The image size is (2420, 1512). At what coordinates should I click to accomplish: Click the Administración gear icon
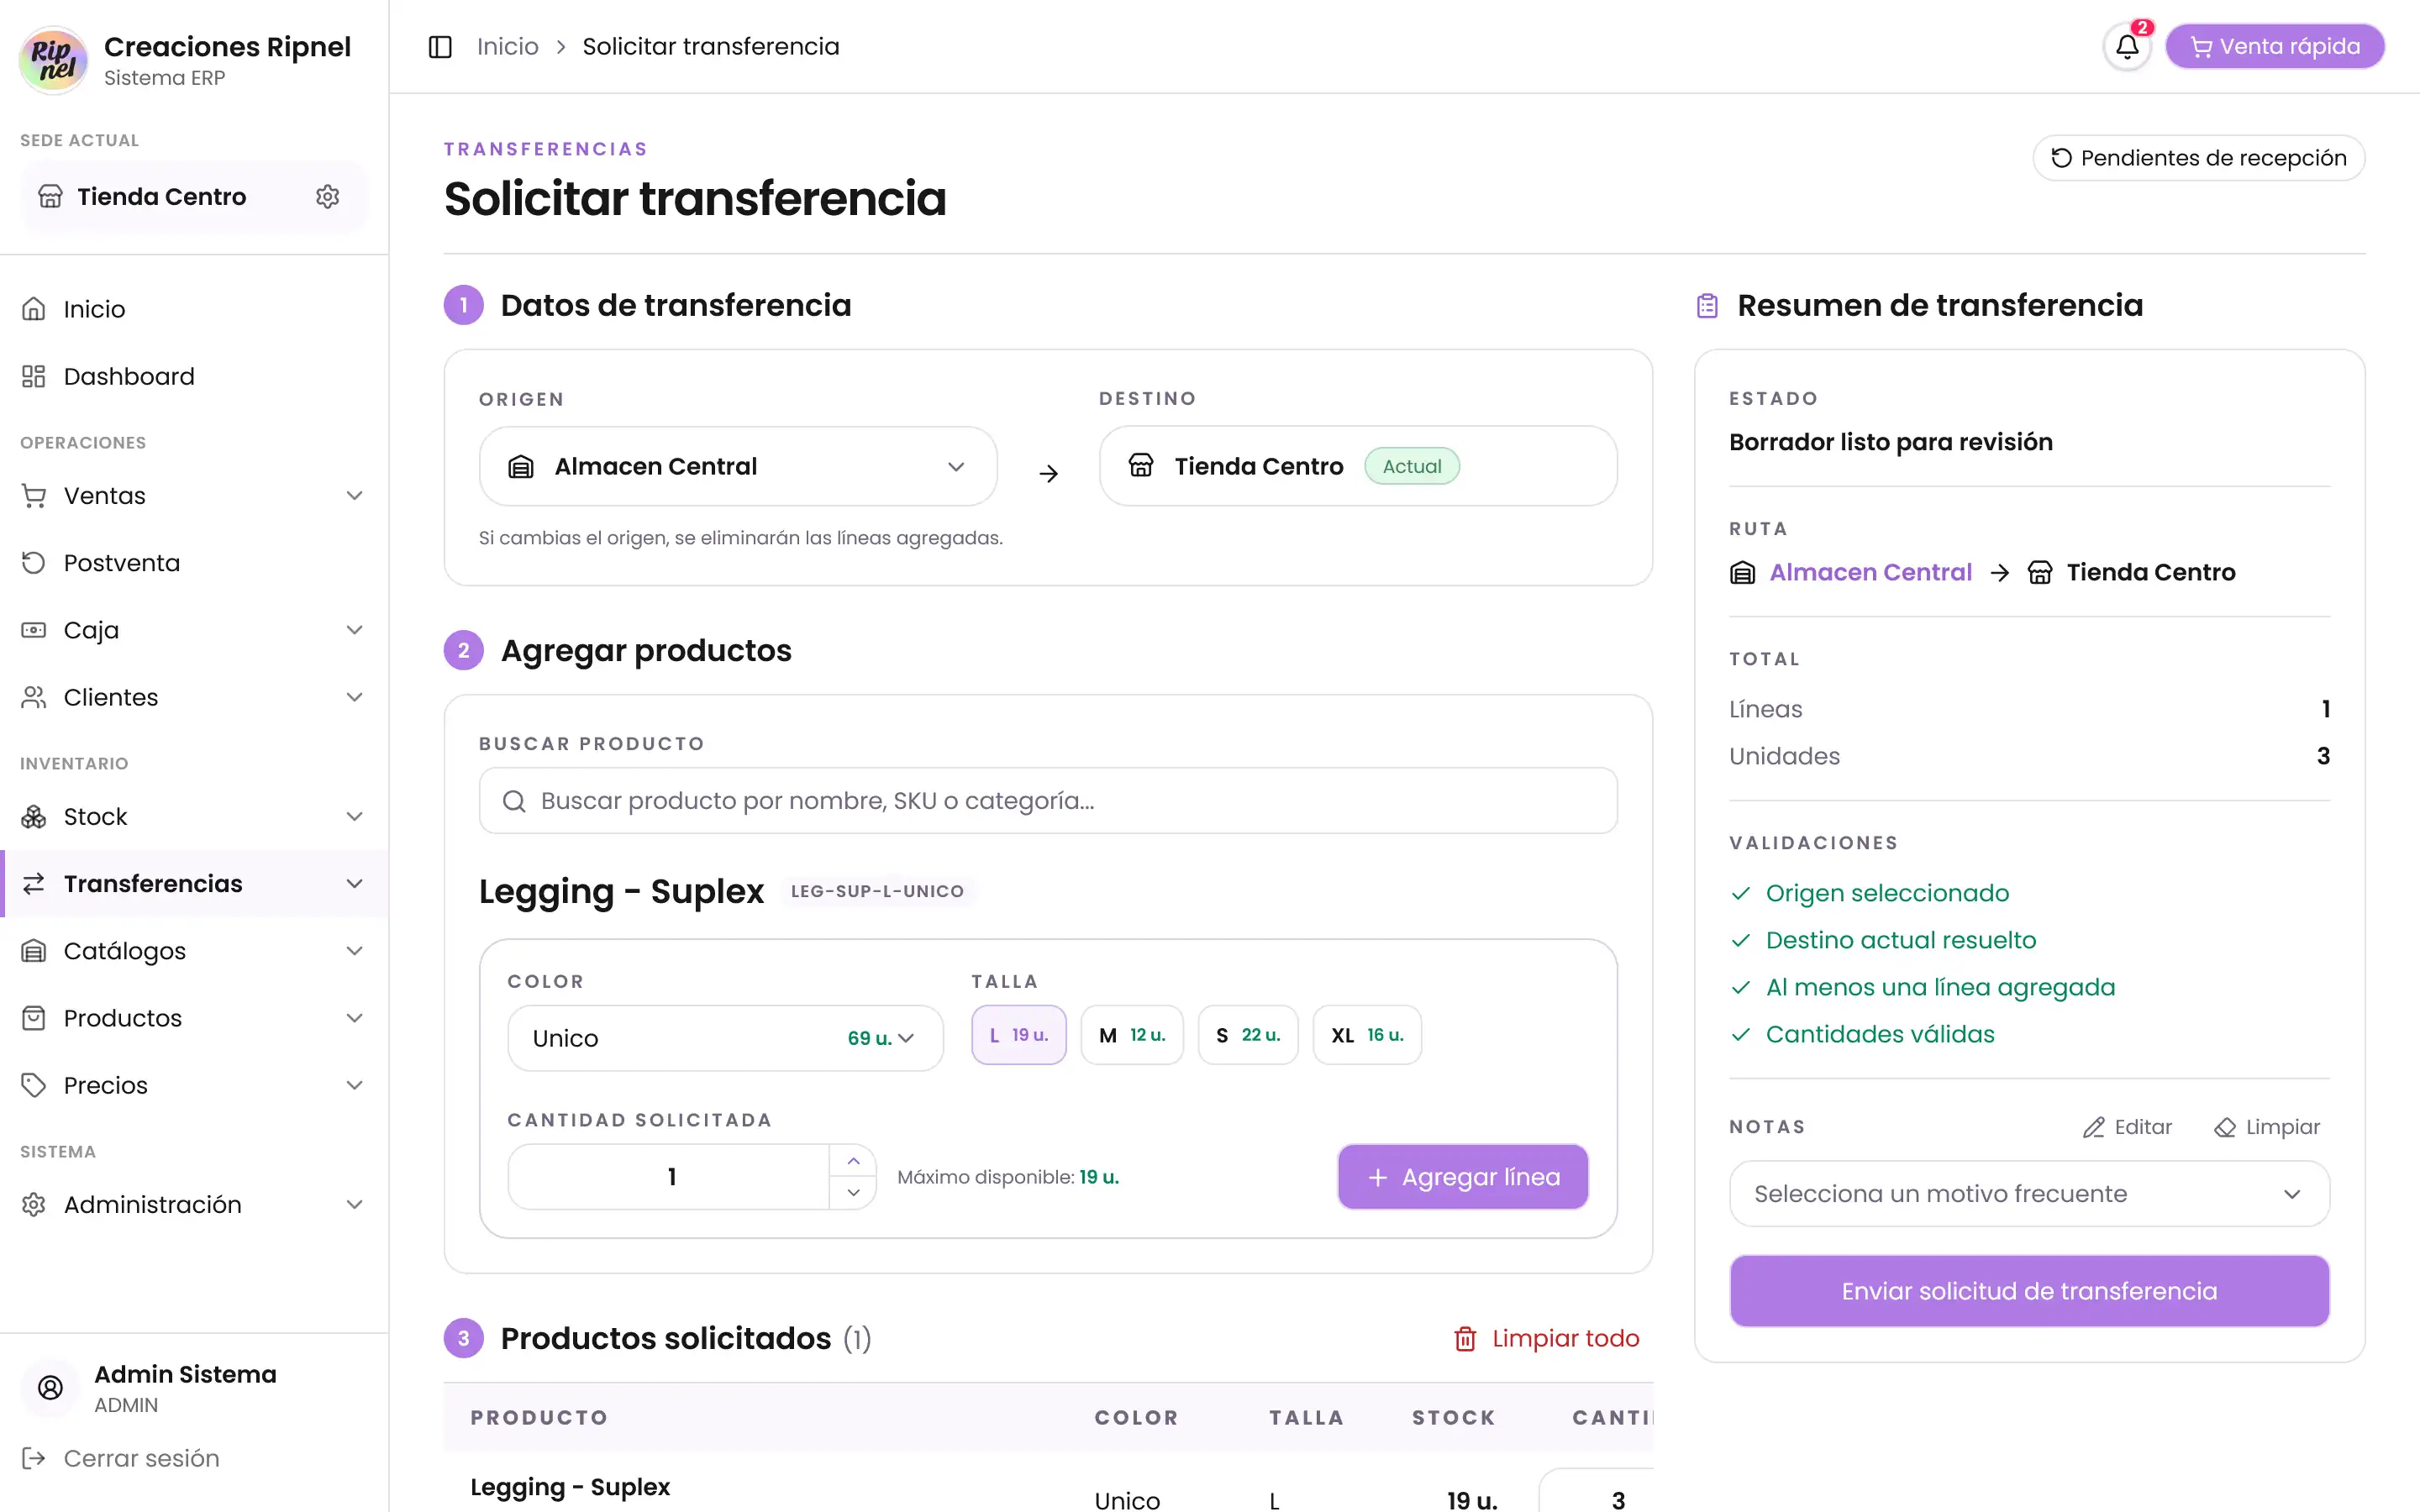pyautogui.click(x=34, y=1205)
